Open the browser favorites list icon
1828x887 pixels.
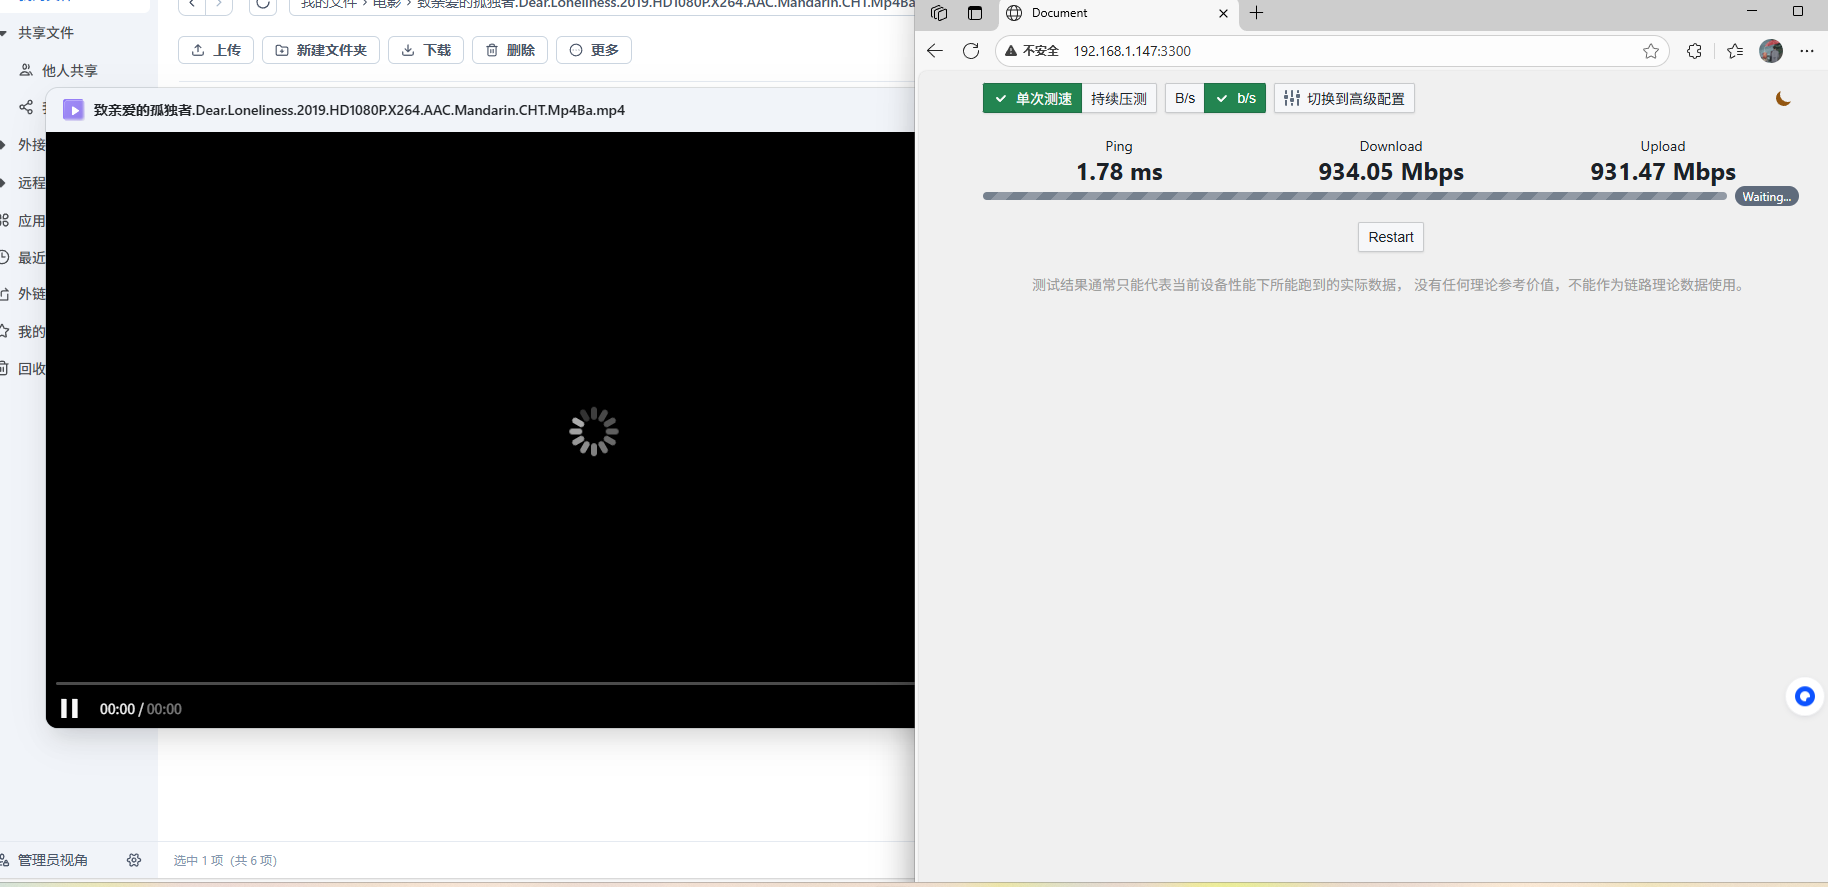click(1735, 51)
